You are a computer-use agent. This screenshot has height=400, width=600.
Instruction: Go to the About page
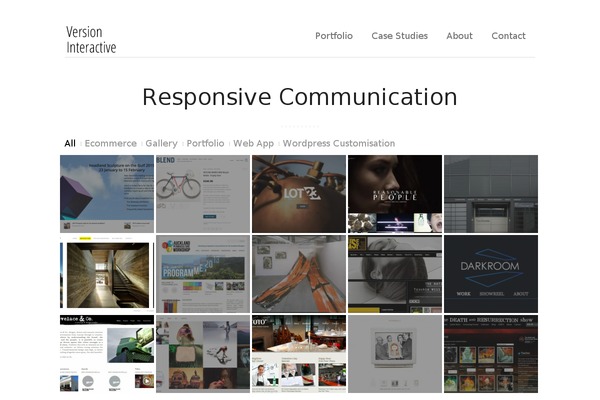point(459,36)
